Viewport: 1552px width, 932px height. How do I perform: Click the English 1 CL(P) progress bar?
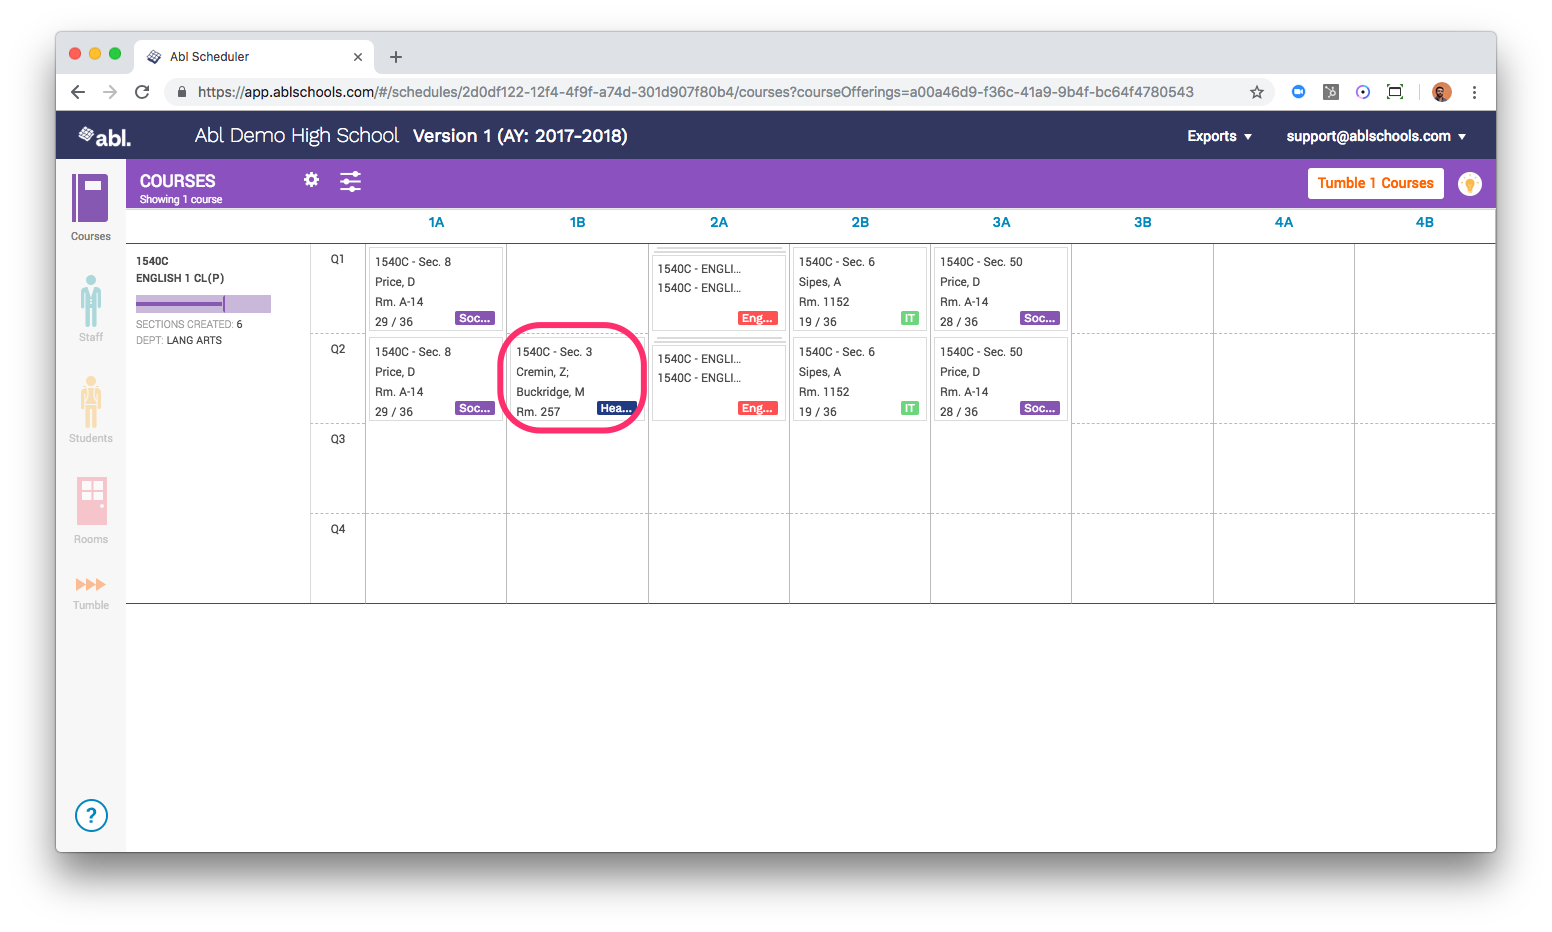203,304
